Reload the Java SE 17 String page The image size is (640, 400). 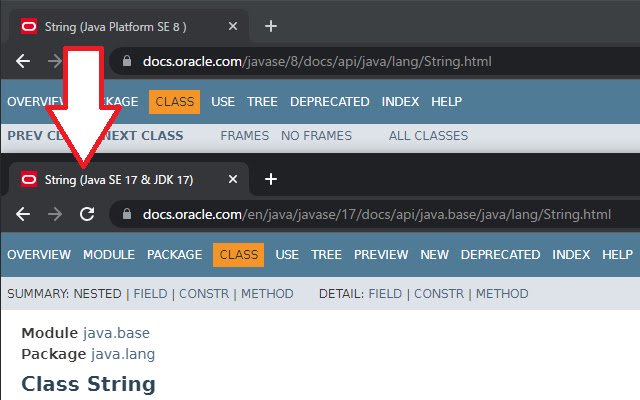pos(87,214)
